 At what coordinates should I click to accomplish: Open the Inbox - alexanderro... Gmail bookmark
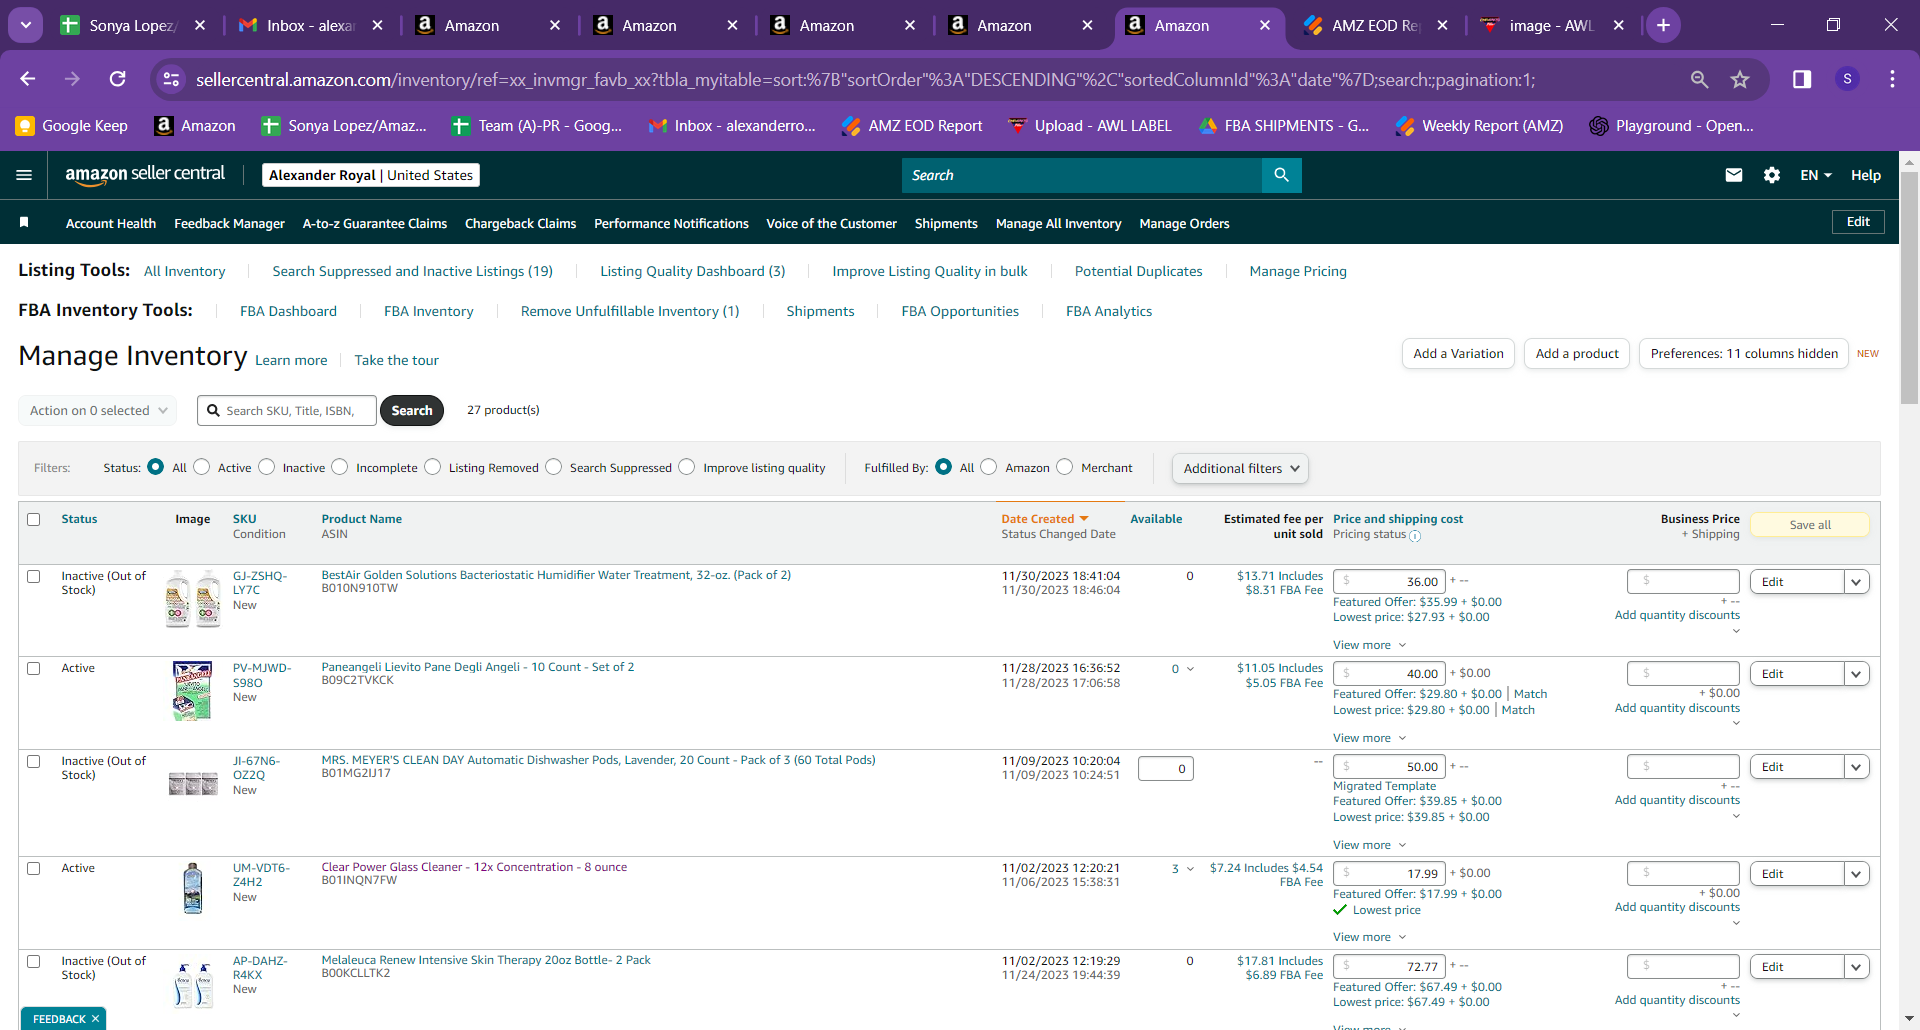pyautogui.click(x=732, y=125)
